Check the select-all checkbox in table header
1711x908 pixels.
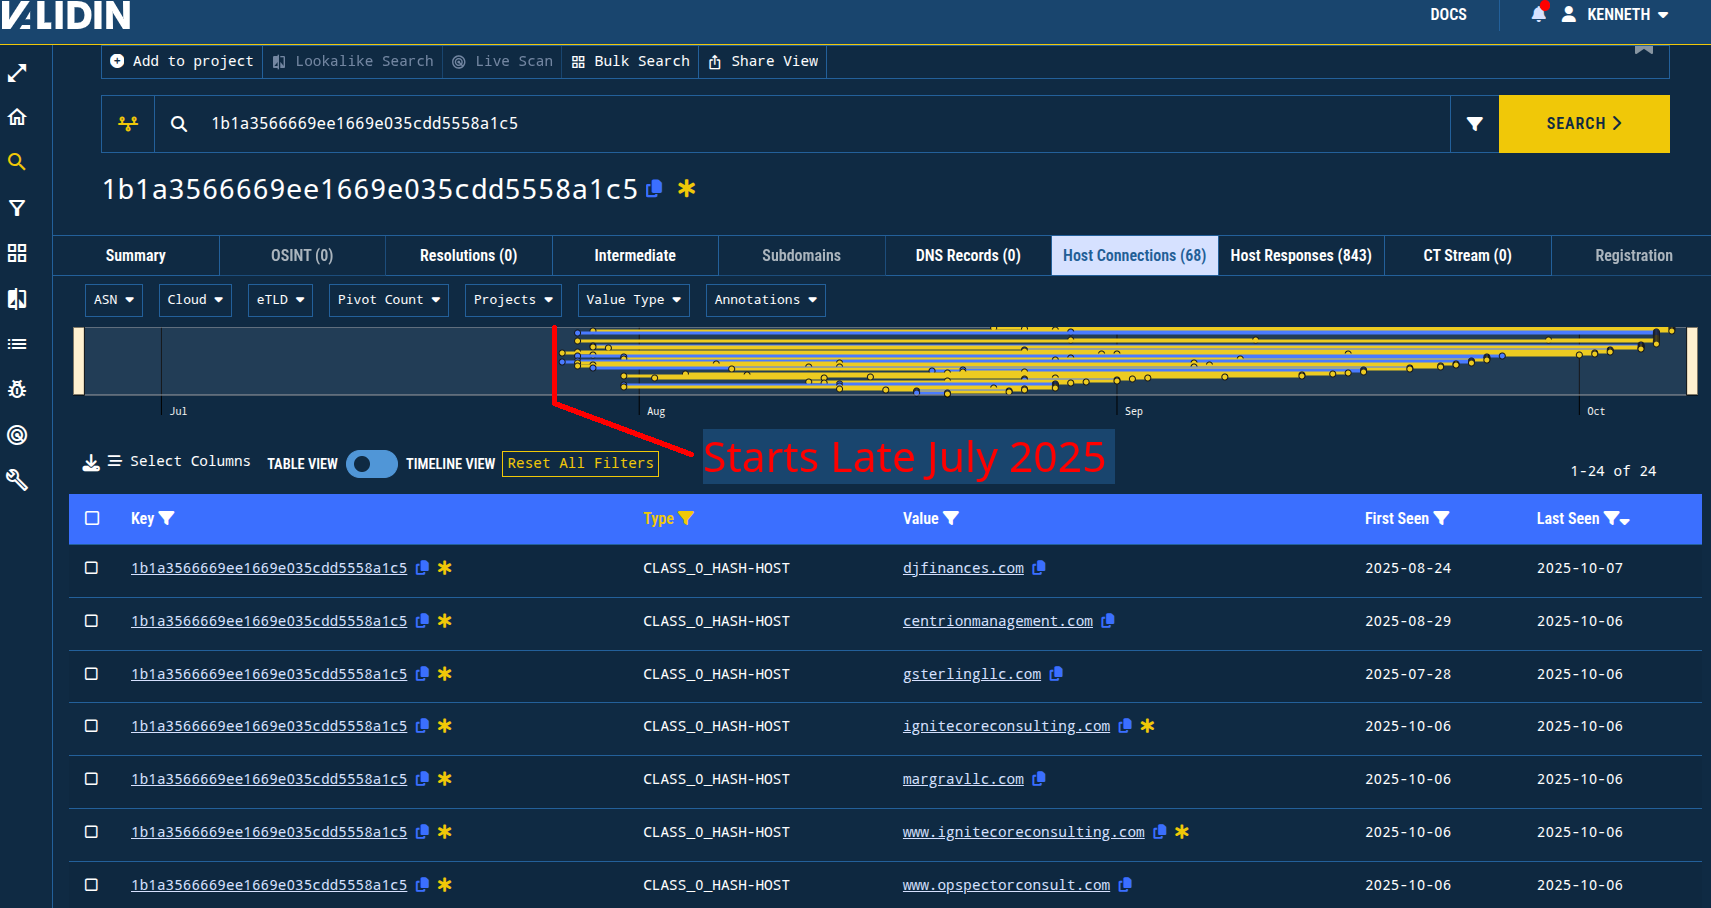click(92, 518)
